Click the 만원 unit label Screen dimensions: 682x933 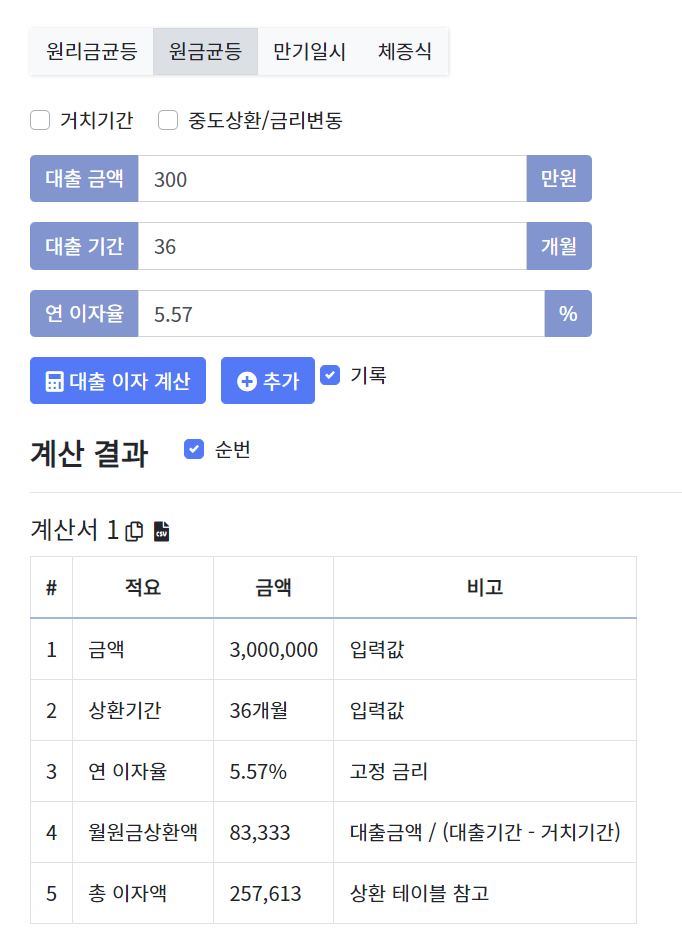[559, 178]
